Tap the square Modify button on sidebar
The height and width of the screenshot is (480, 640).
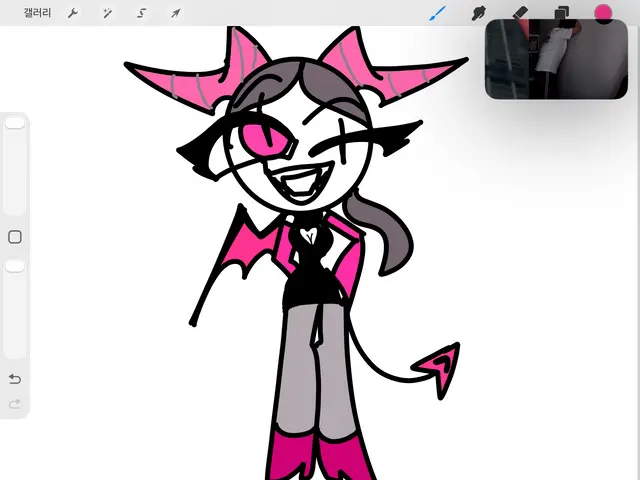coord(15,237)
